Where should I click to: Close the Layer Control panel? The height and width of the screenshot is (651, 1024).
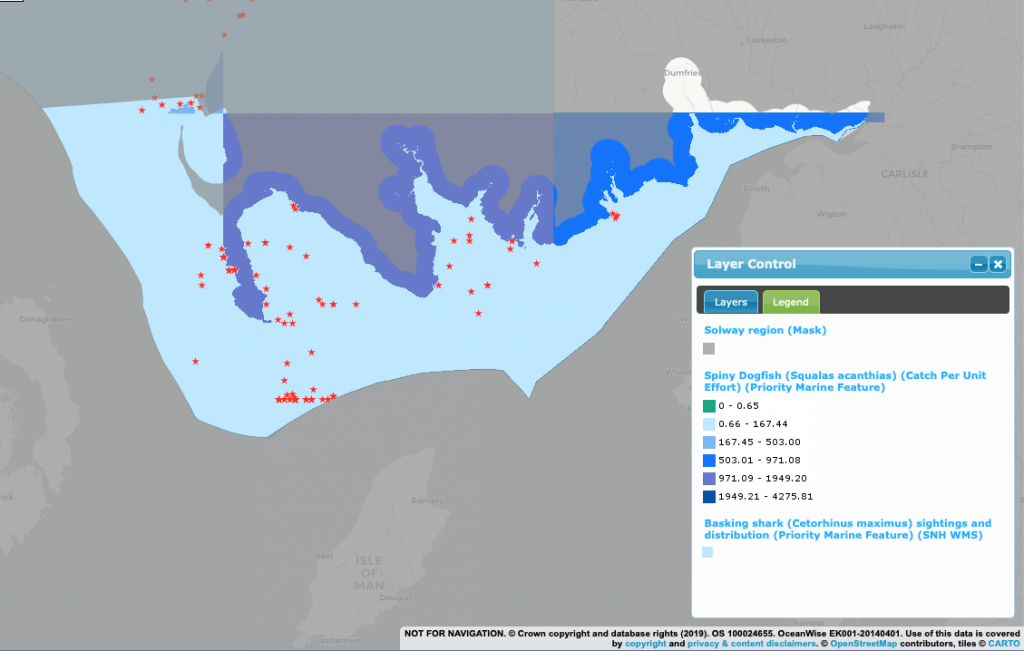[997, 264]
